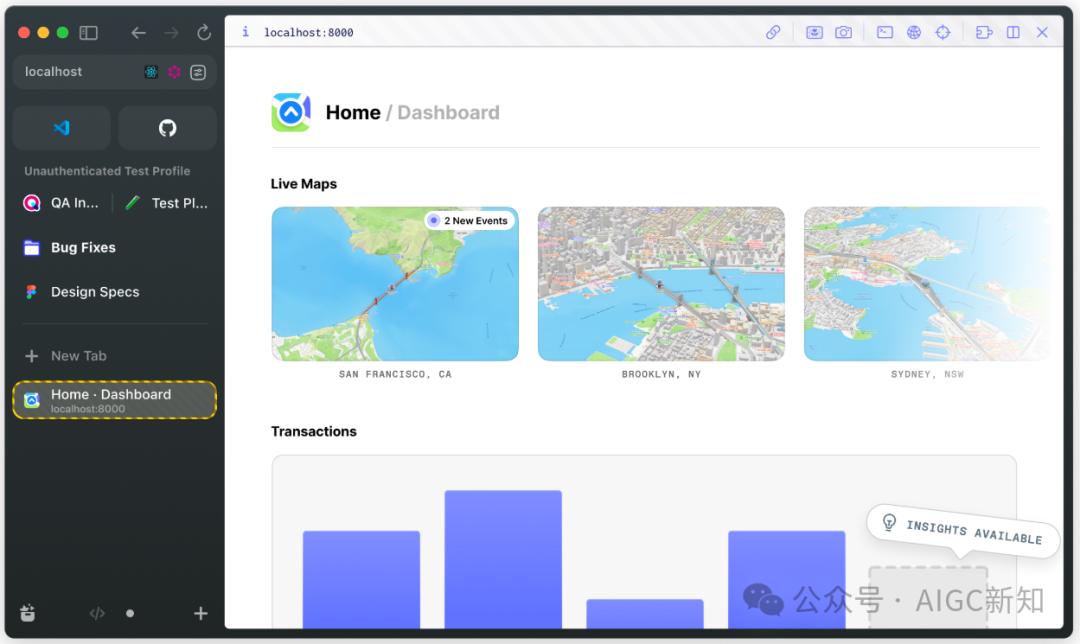This screenshot has width=1080, height=644.
Task: Click the Live Maps heading
Action: click(304, 184)
